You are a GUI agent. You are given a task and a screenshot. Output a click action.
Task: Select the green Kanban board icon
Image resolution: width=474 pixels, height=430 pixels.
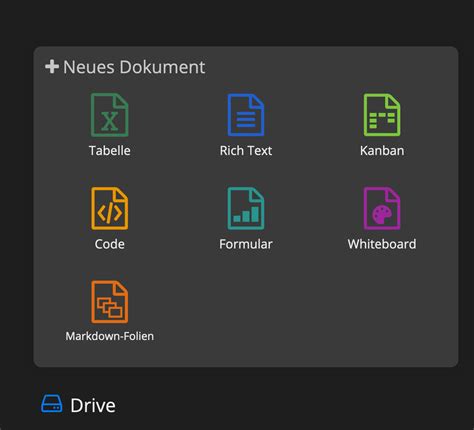[x=382, y=115]
